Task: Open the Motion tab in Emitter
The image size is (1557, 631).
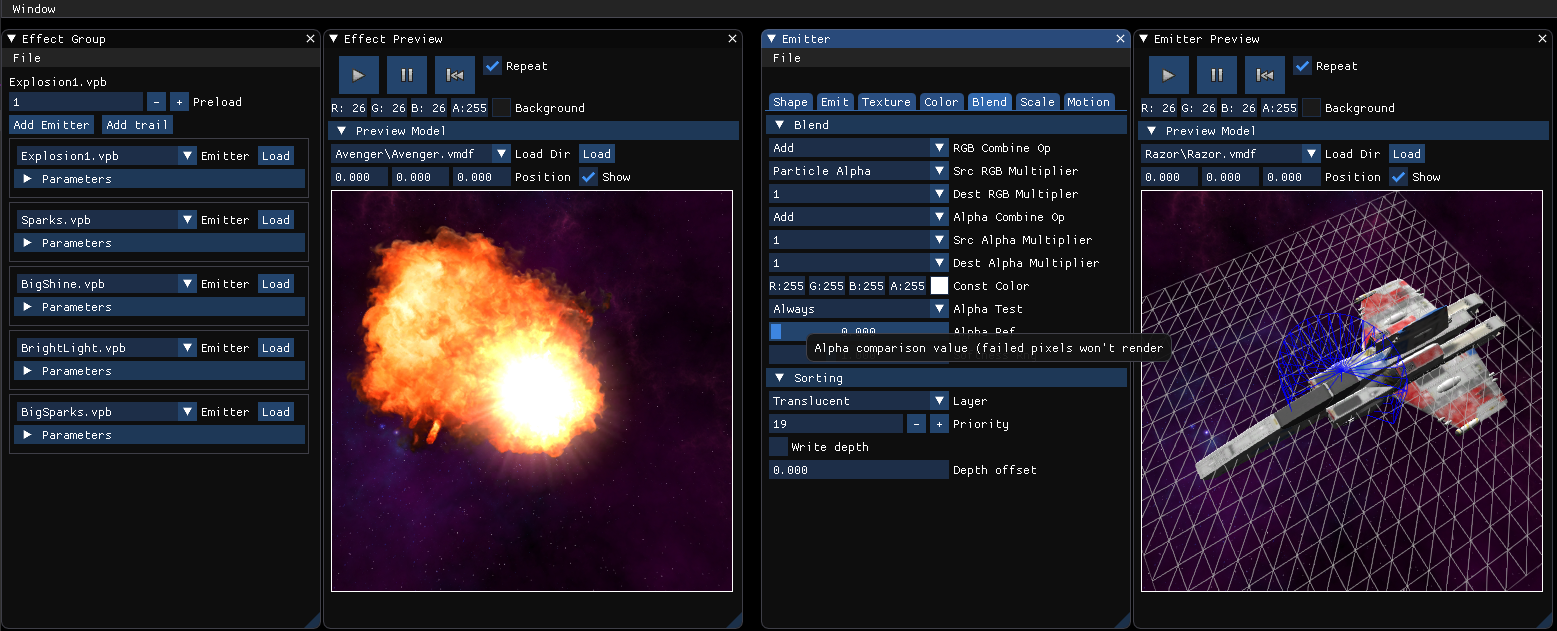Action: coord(1088,102)
